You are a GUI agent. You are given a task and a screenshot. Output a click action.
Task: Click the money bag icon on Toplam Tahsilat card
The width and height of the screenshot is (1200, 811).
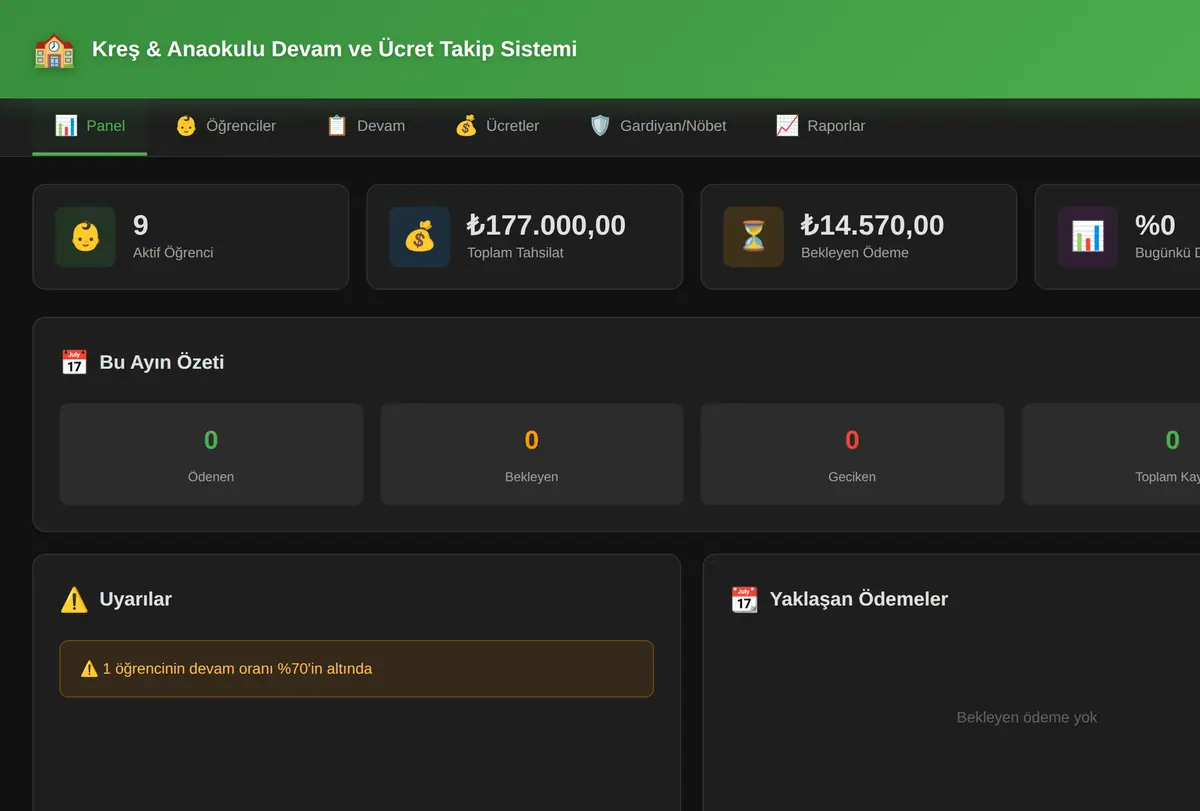point(420,237)
